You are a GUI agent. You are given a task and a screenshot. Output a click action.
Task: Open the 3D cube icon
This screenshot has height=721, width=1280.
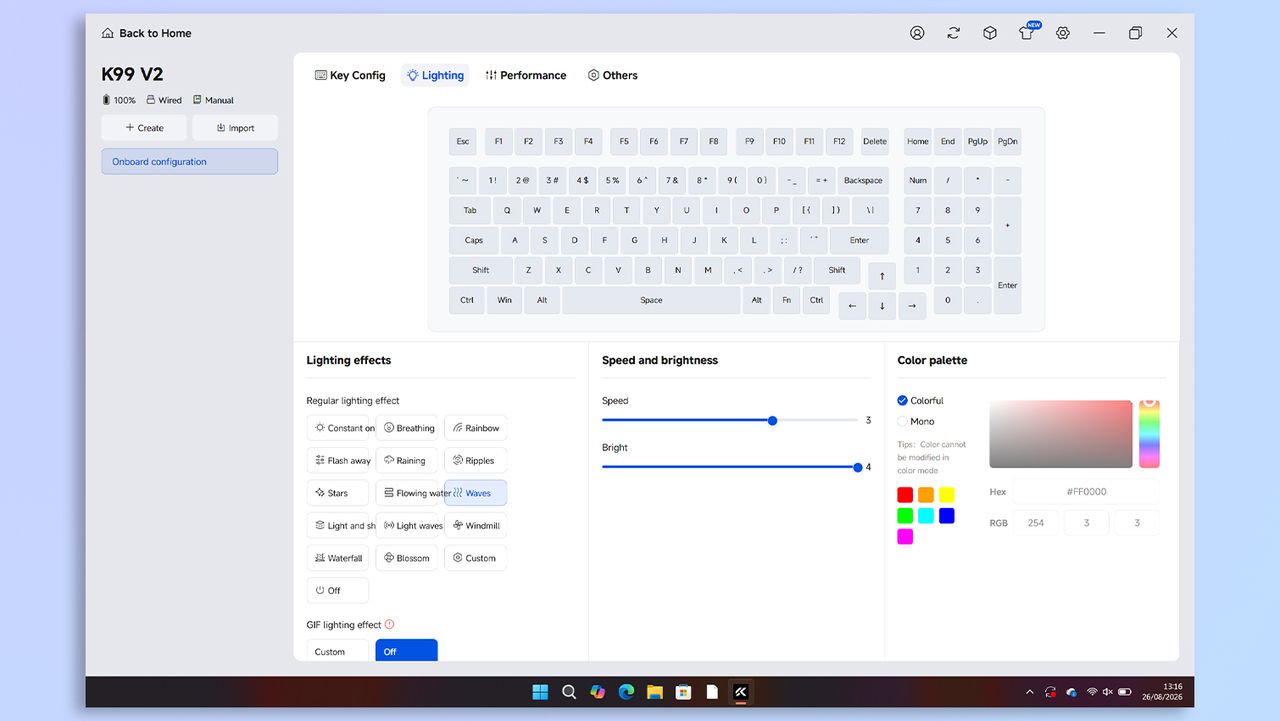[990, 33]
